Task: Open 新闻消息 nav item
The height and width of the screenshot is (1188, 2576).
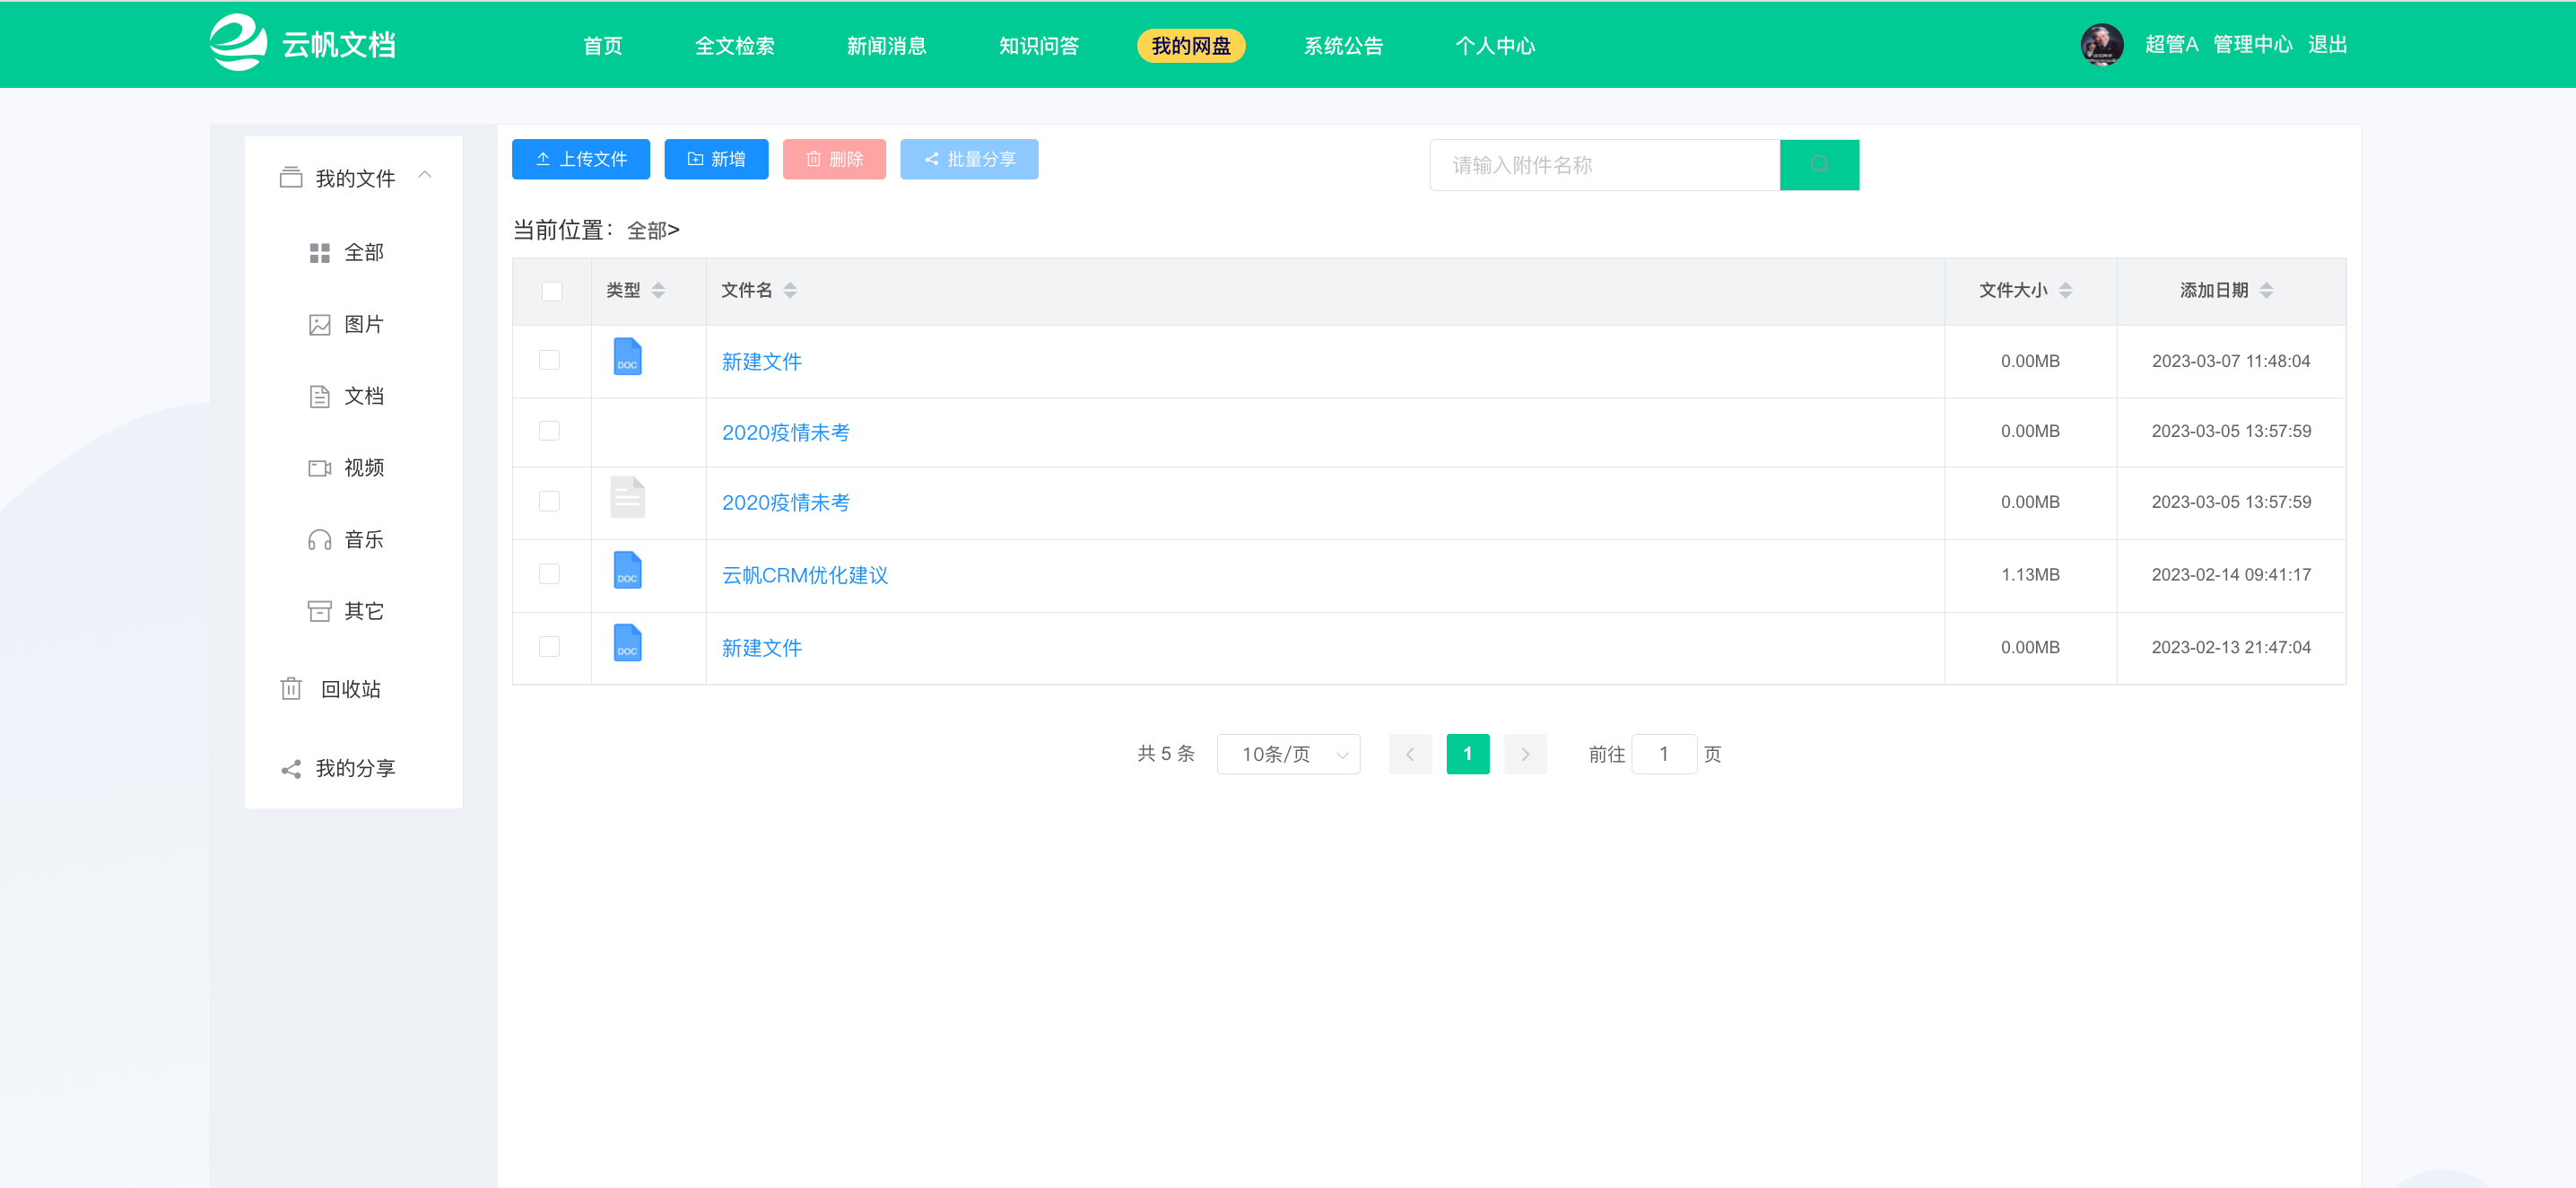Action: pyautogui.click(x=887, y=46)
